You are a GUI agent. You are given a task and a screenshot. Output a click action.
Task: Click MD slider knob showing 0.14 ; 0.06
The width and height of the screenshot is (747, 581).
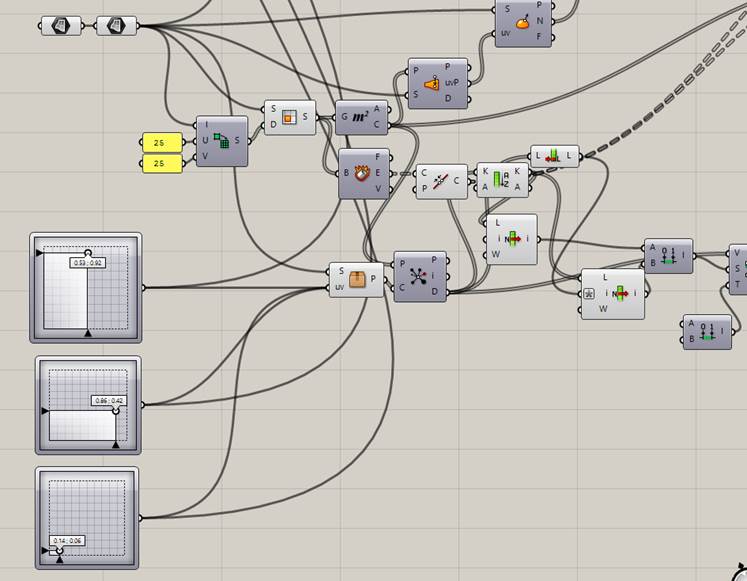point(60,550)
